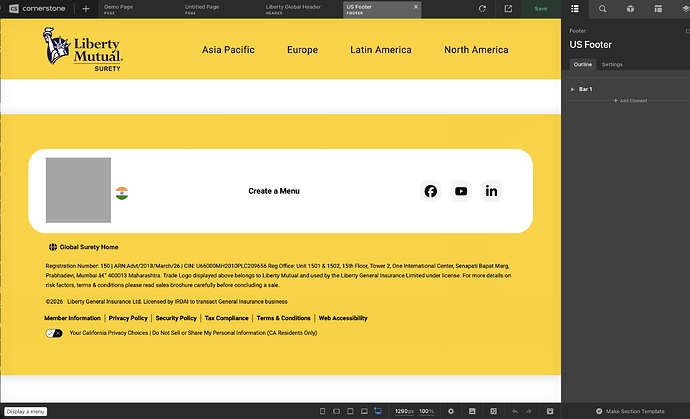690x419 pixels.
Task: Click the US Footer title text
Action: pyautogui.click(x=591, y=44)
